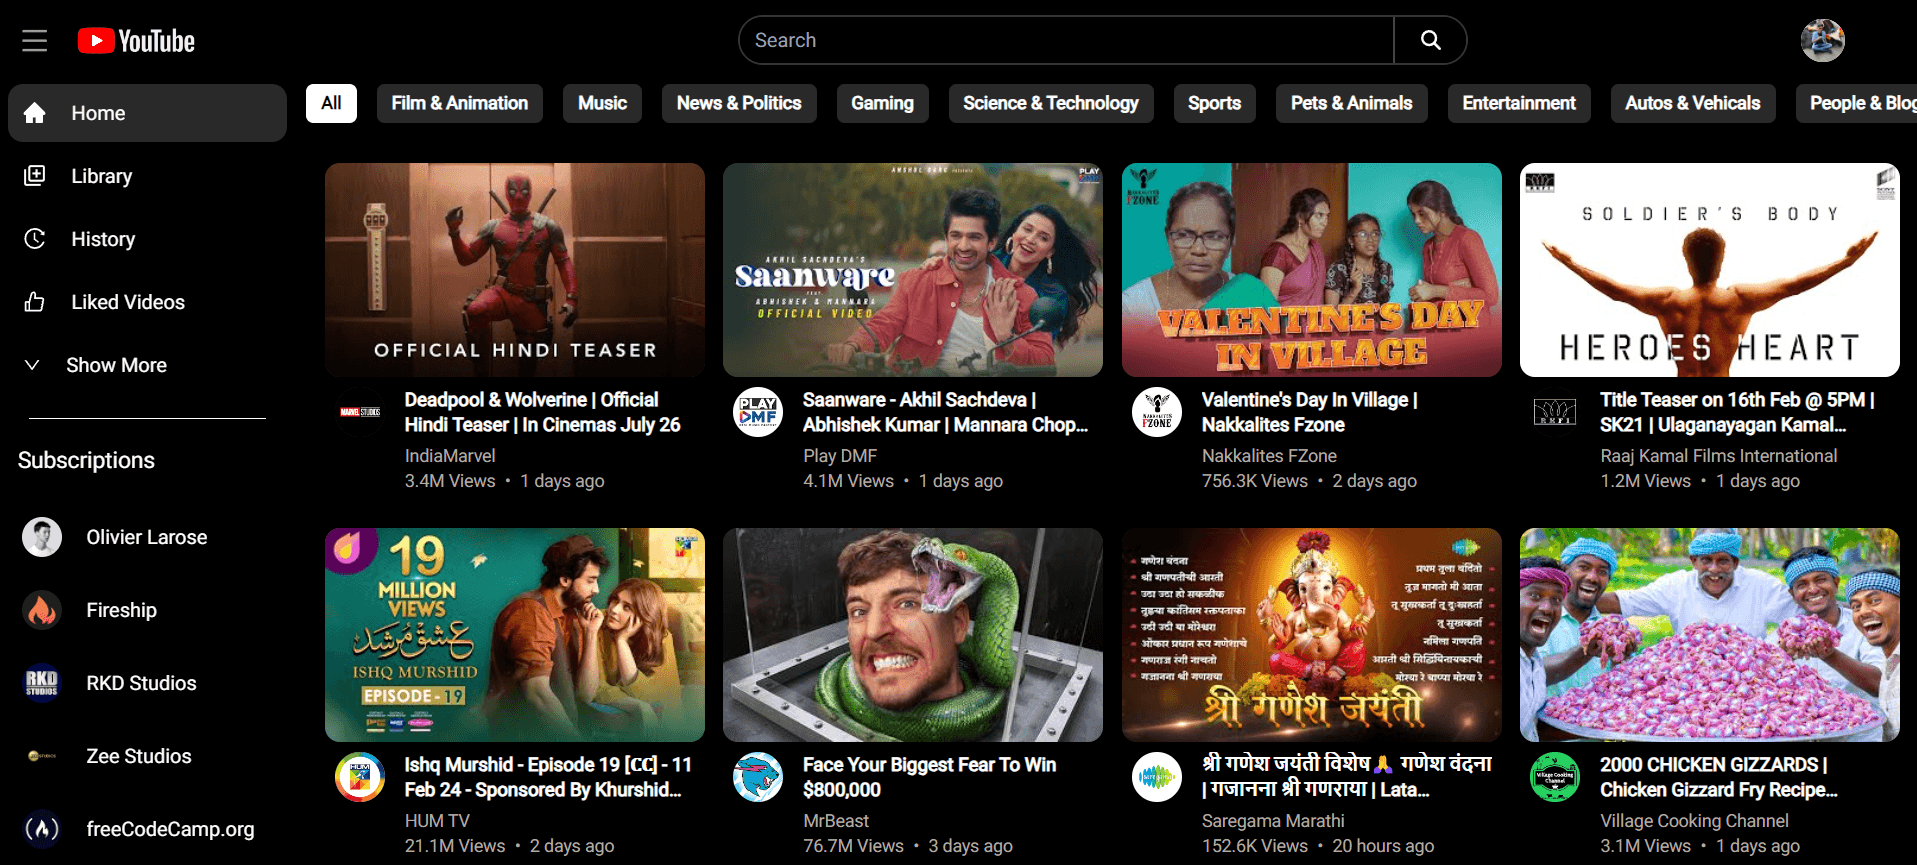Open chicken gizzards cooking thumbnail
The image size is (1917, 865).
point(1710,635)
